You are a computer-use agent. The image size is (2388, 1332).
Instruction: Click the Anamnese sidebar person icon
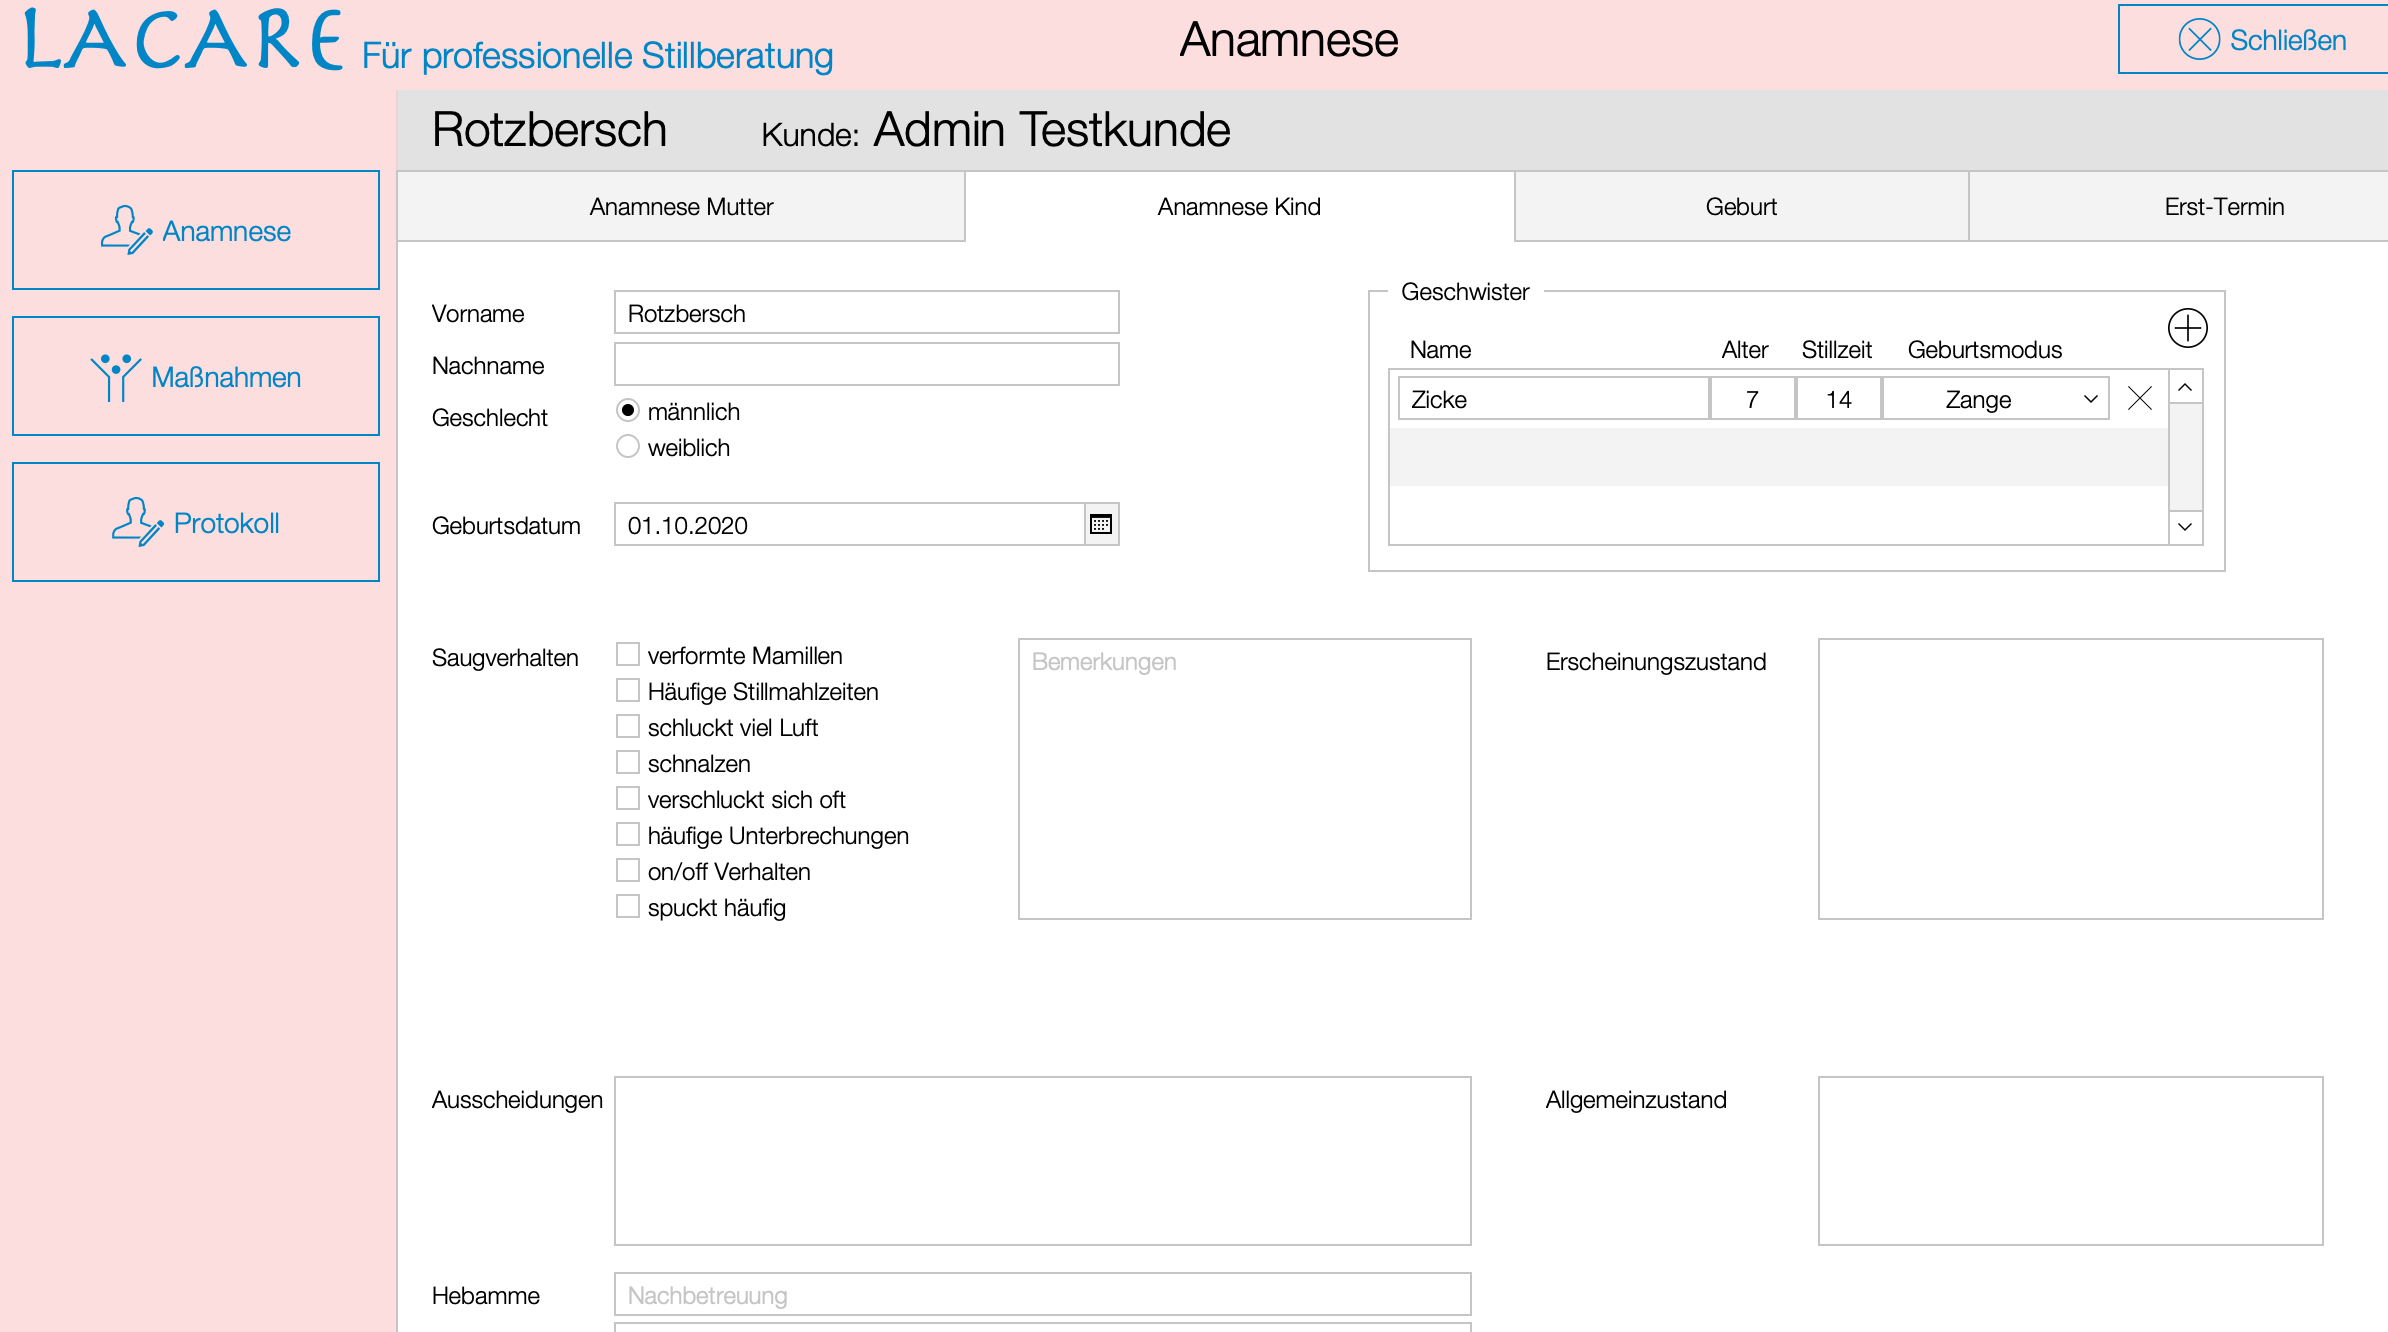(126, 230)
